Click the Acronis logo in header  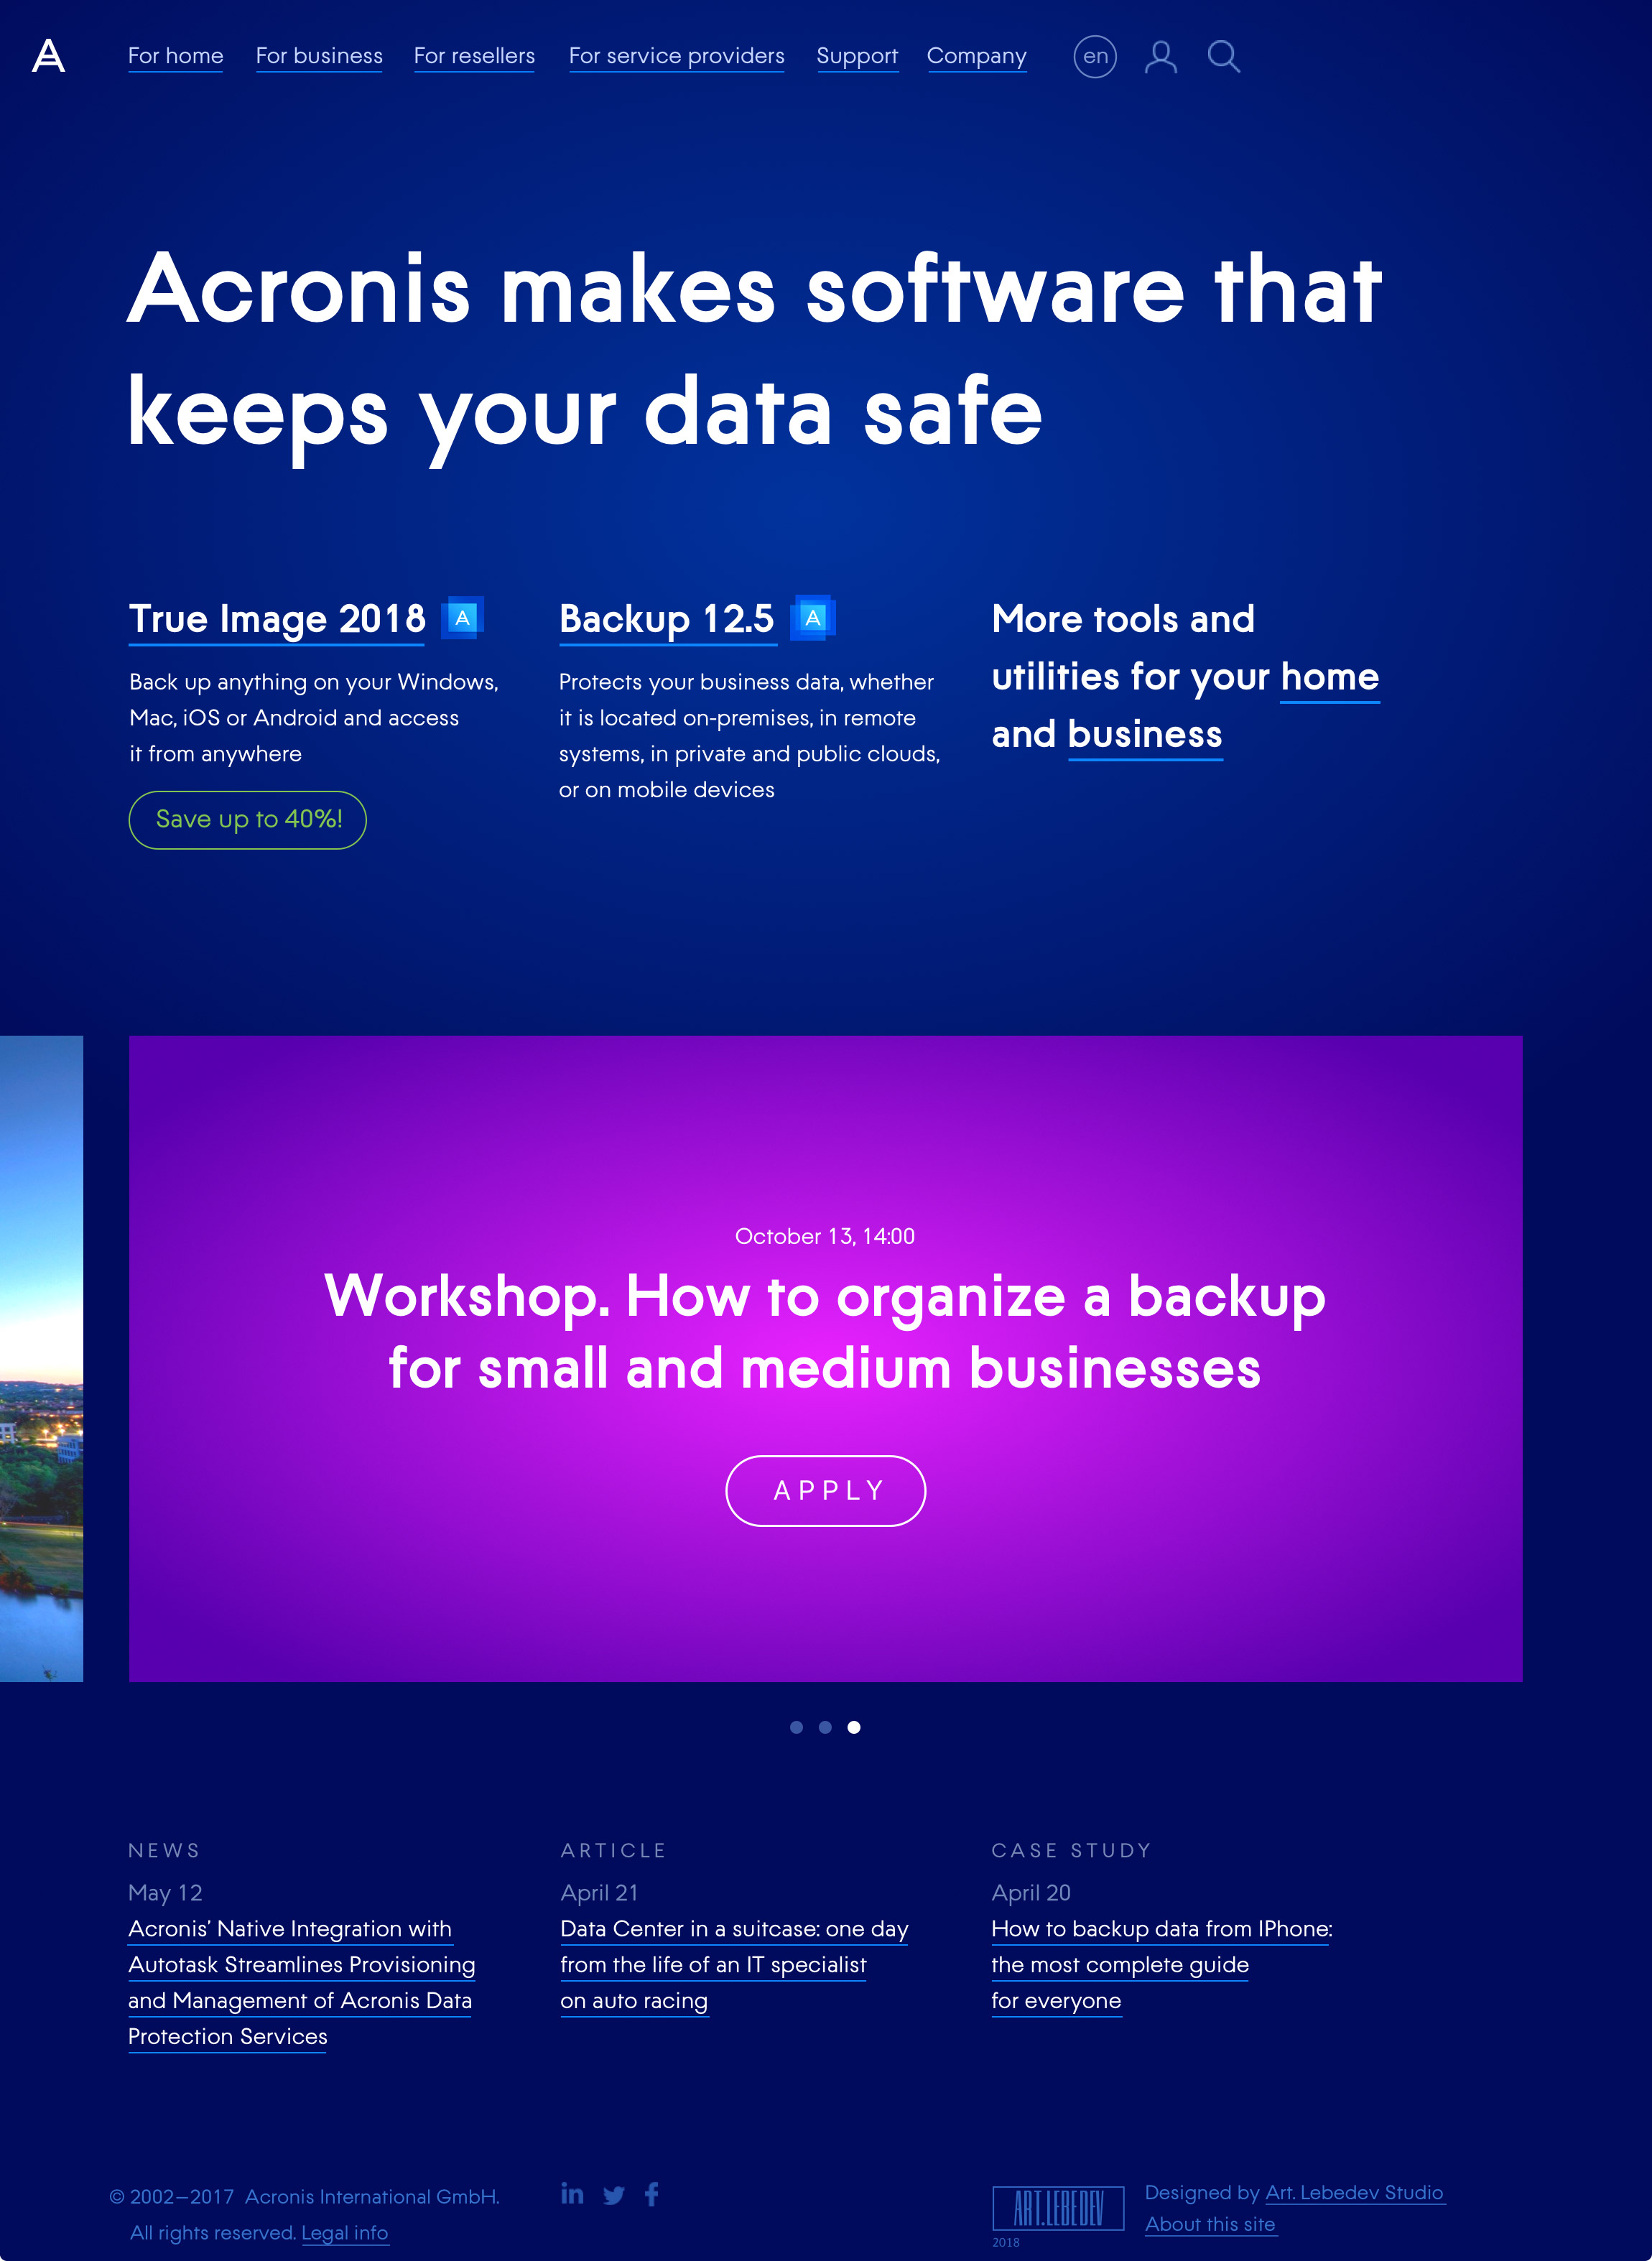[48, 56]
